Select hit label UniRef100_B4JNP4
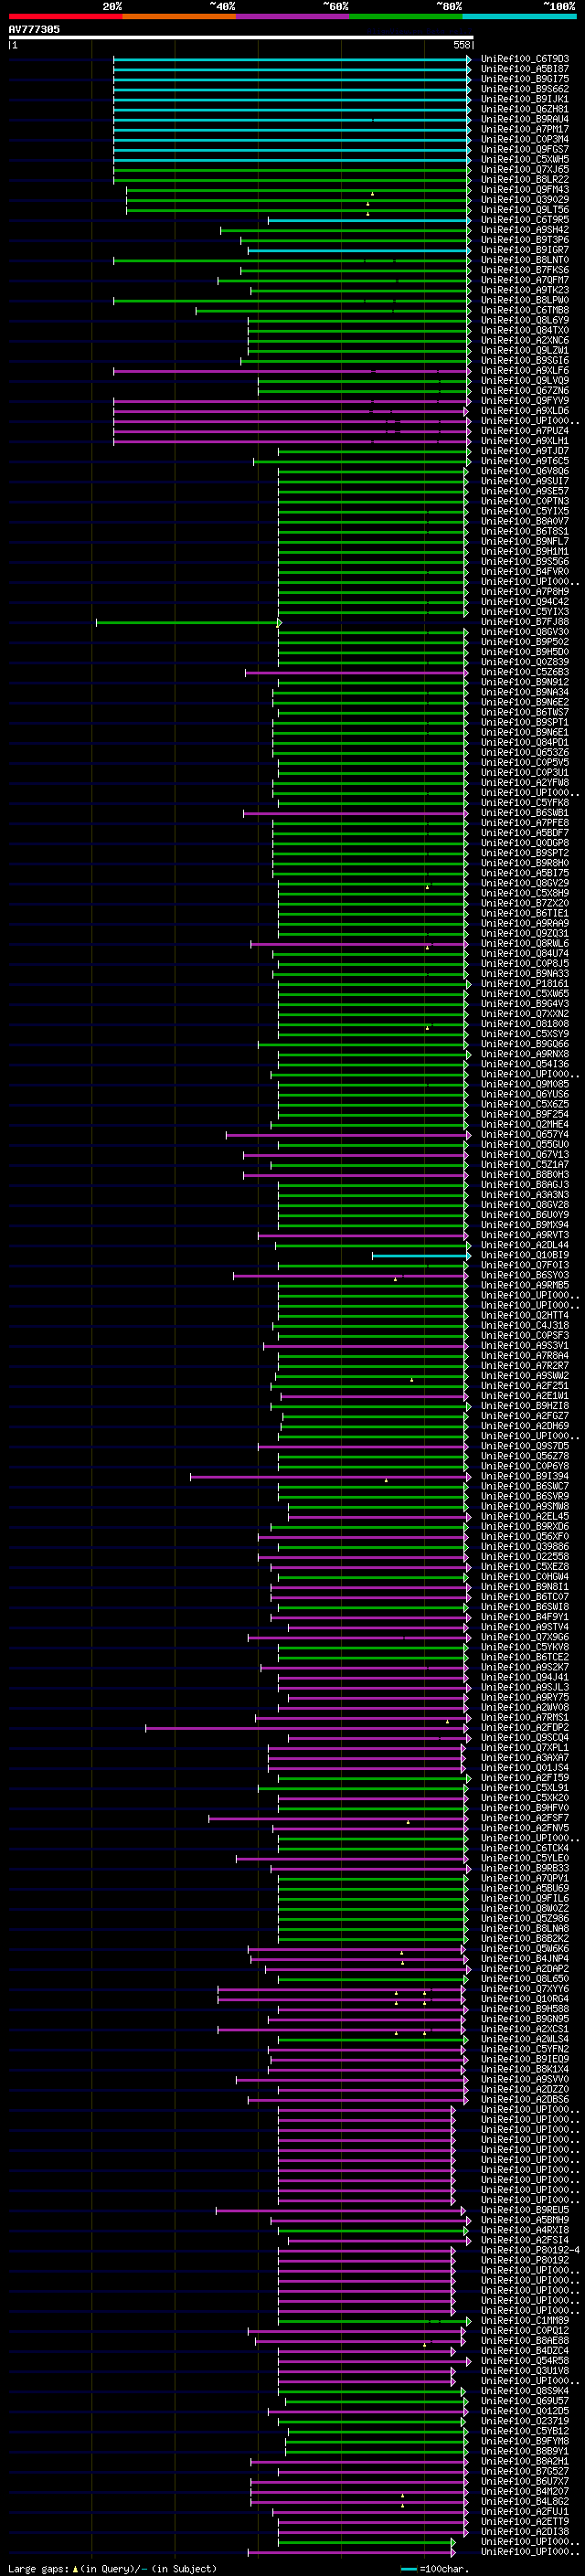This screenshot has height=2576, width=585. [525, 1958]
